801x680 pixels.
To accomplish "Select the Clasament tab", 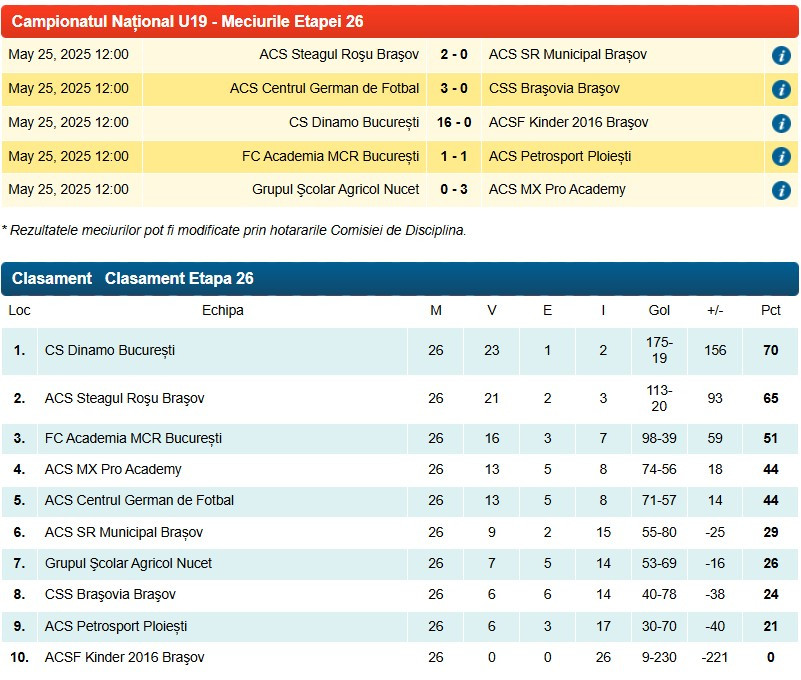I will 52,279.
